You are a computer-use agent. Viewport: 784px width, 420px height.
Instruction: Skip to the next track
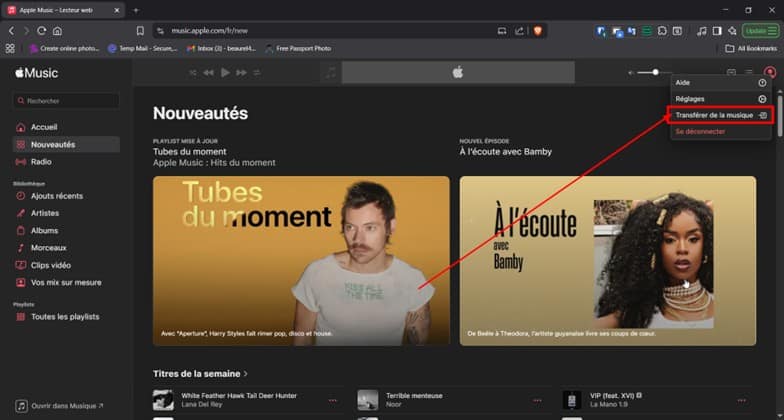(242, 73)
